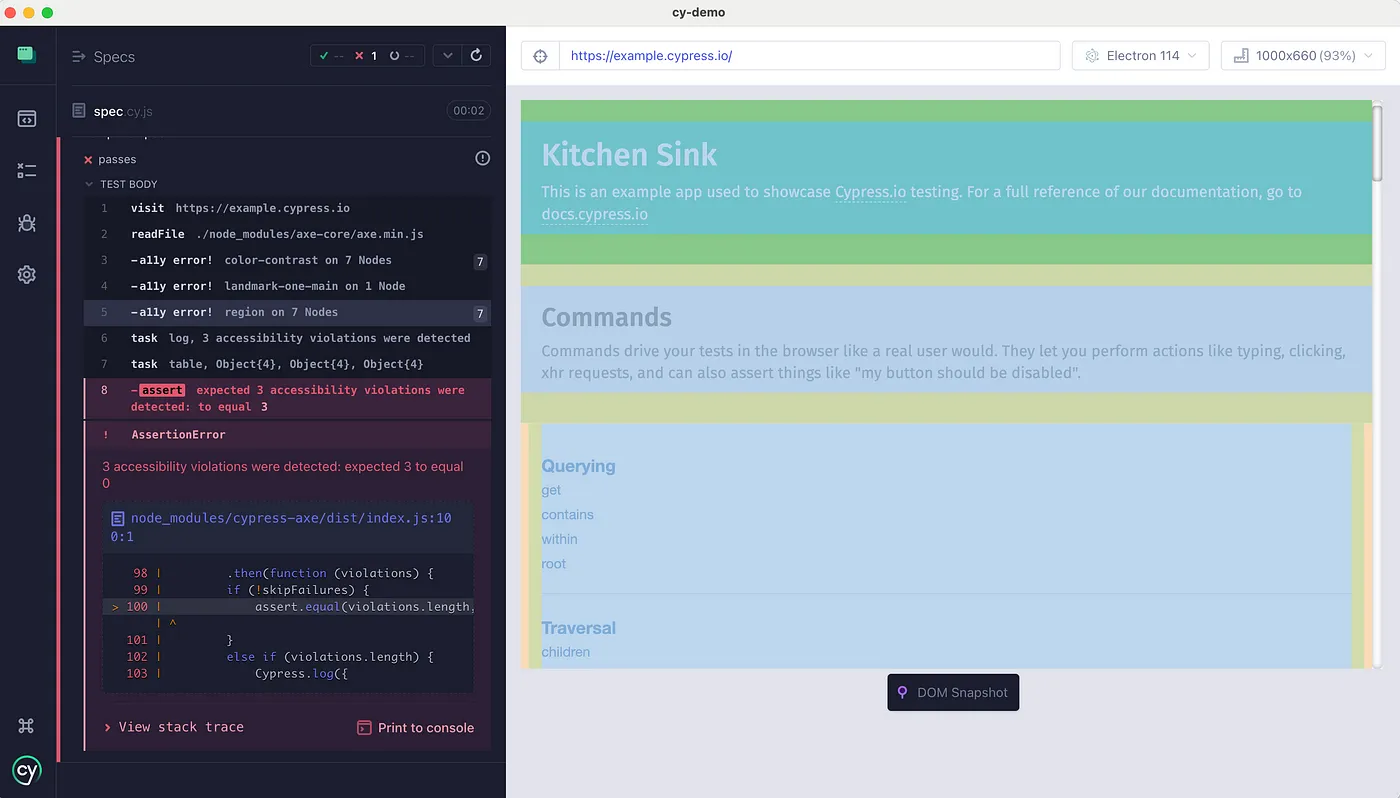Screen dimensions: 1400x798
Task: Open the 1000x660 viewport size dropdown
Action: click(x=1302, y=55)
